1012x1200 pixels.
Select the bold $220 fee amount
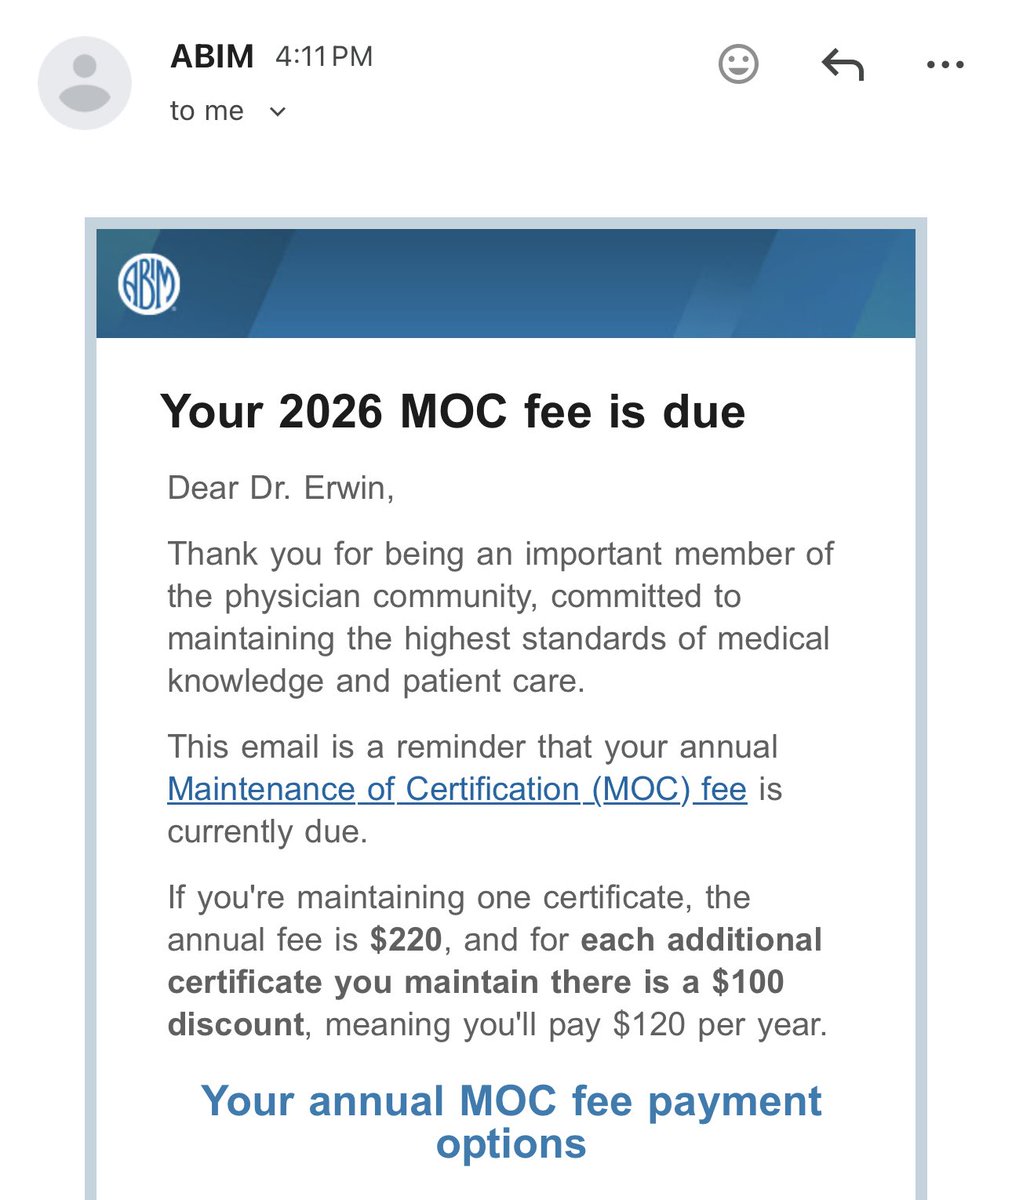(x=405, y=940)
